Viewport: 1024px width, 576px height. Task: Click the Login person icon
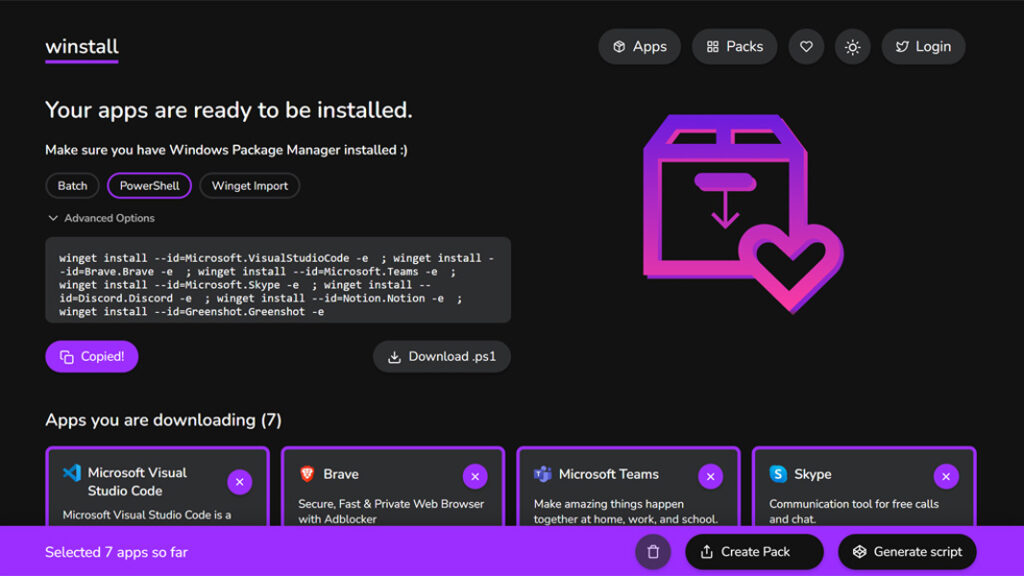904,46
